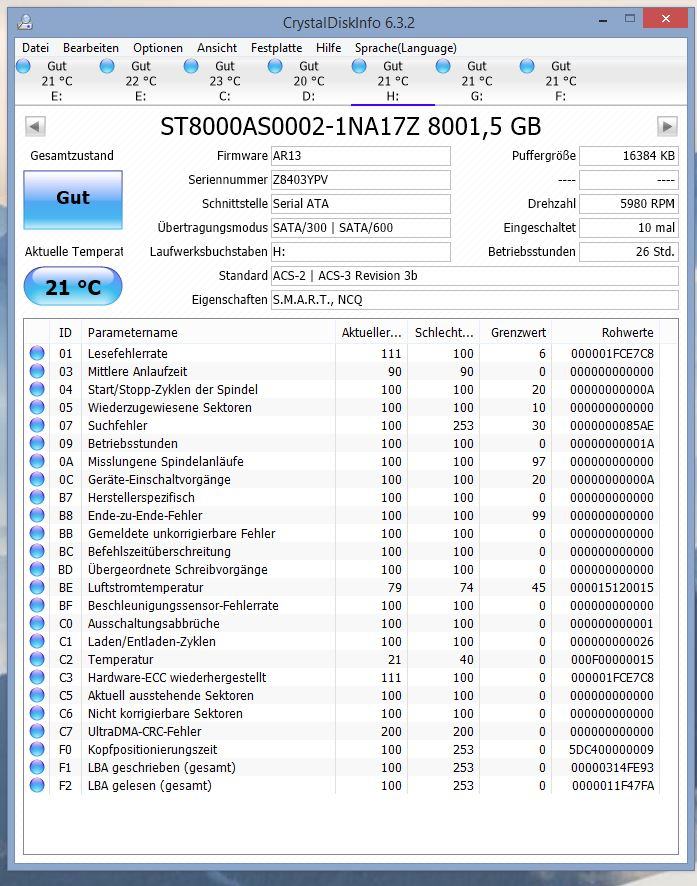Click status icon for Luftstromtemperatur row
The image size is (697, 886).
click(x=37, y=587)
